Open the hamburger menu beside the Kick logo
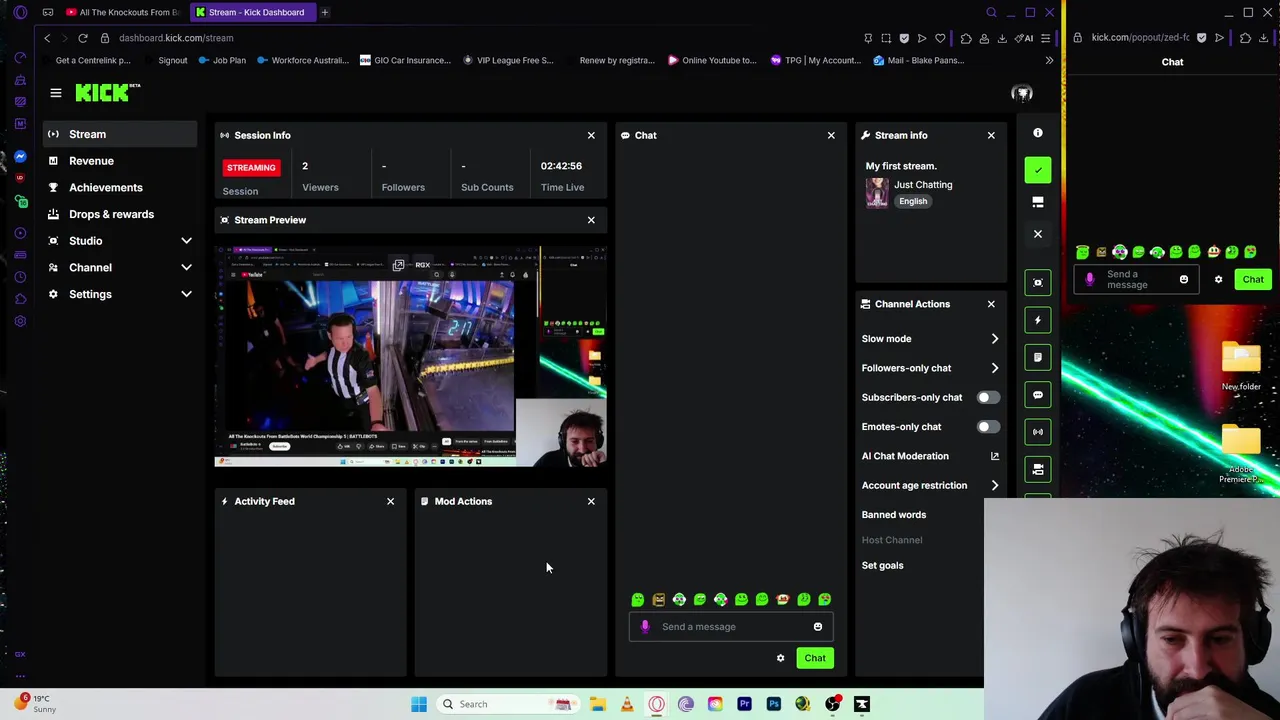1280x720 pixels. (x=56, y=93)
